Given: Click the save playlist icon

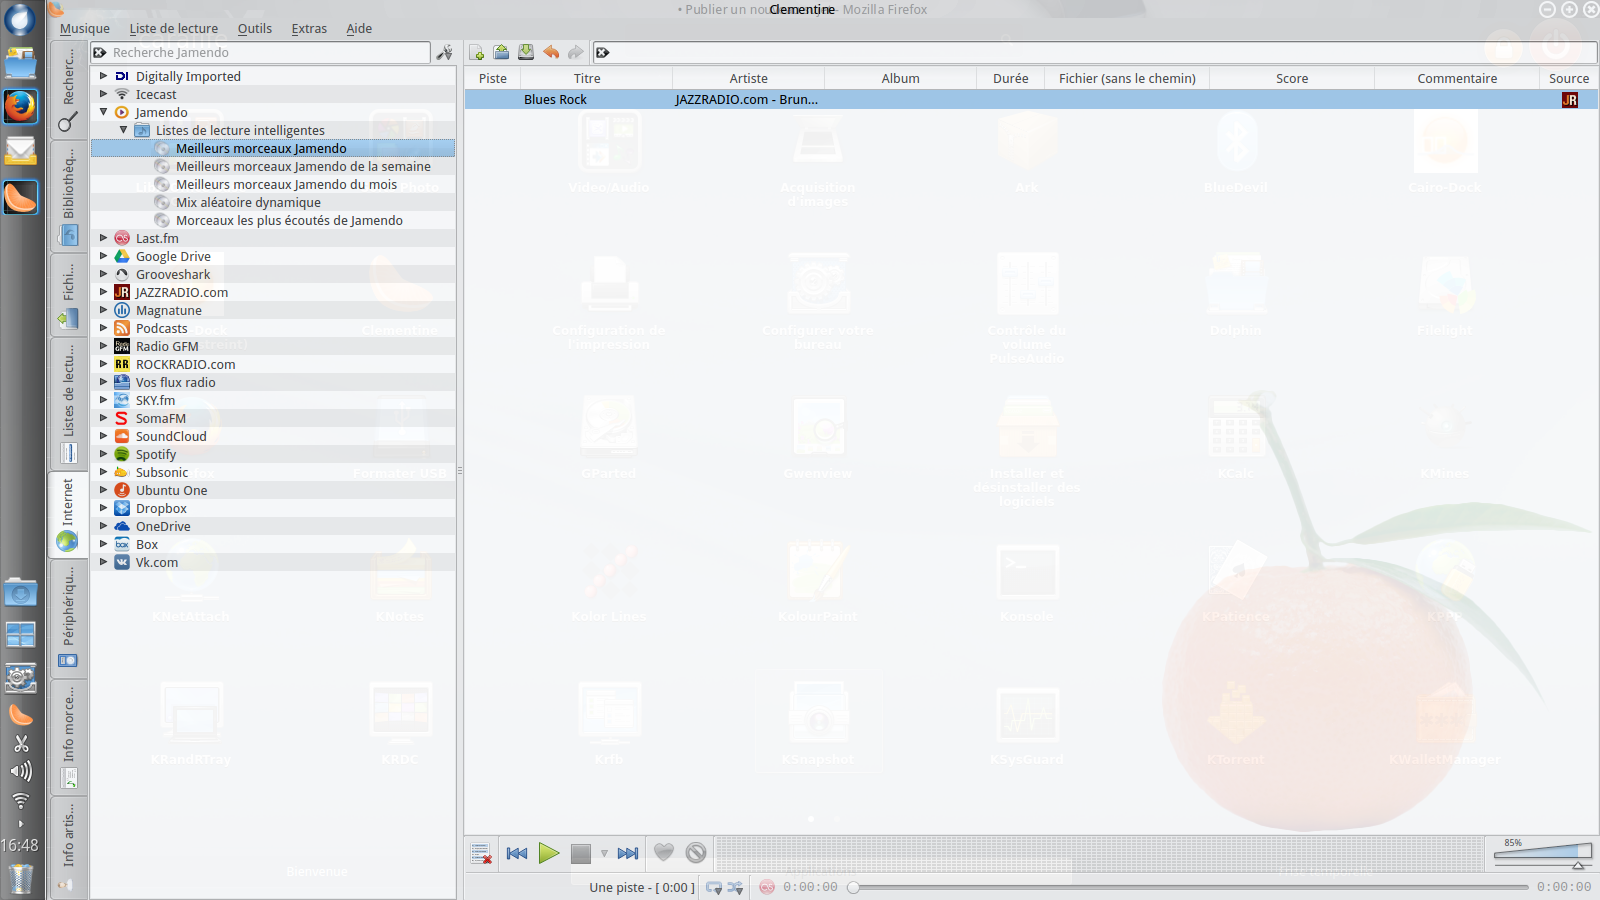Looking at the screenshot, I should (526, 53).
